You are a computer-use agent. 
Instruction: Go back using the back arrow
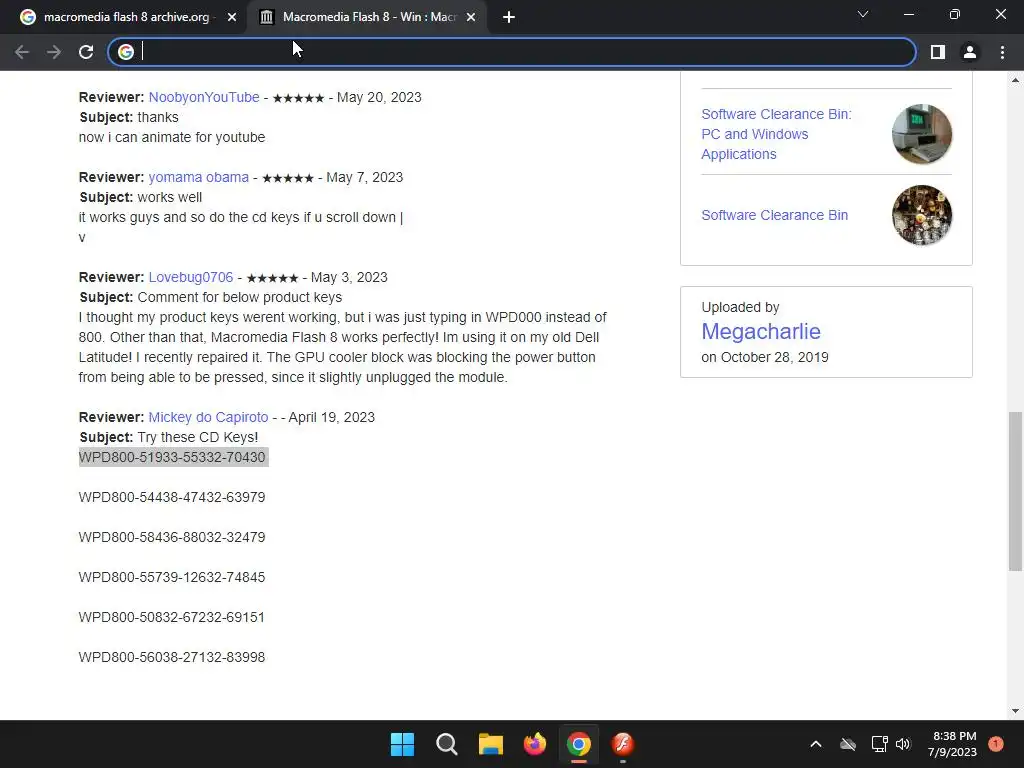(x=22, y=52)
